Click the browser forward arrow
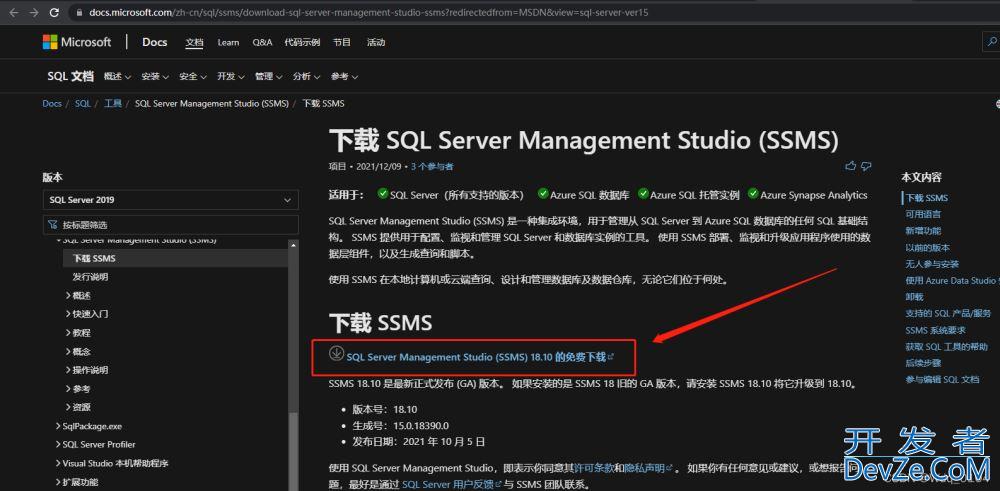This screenshot has width=1000, height=491. (x=34, y=12)
